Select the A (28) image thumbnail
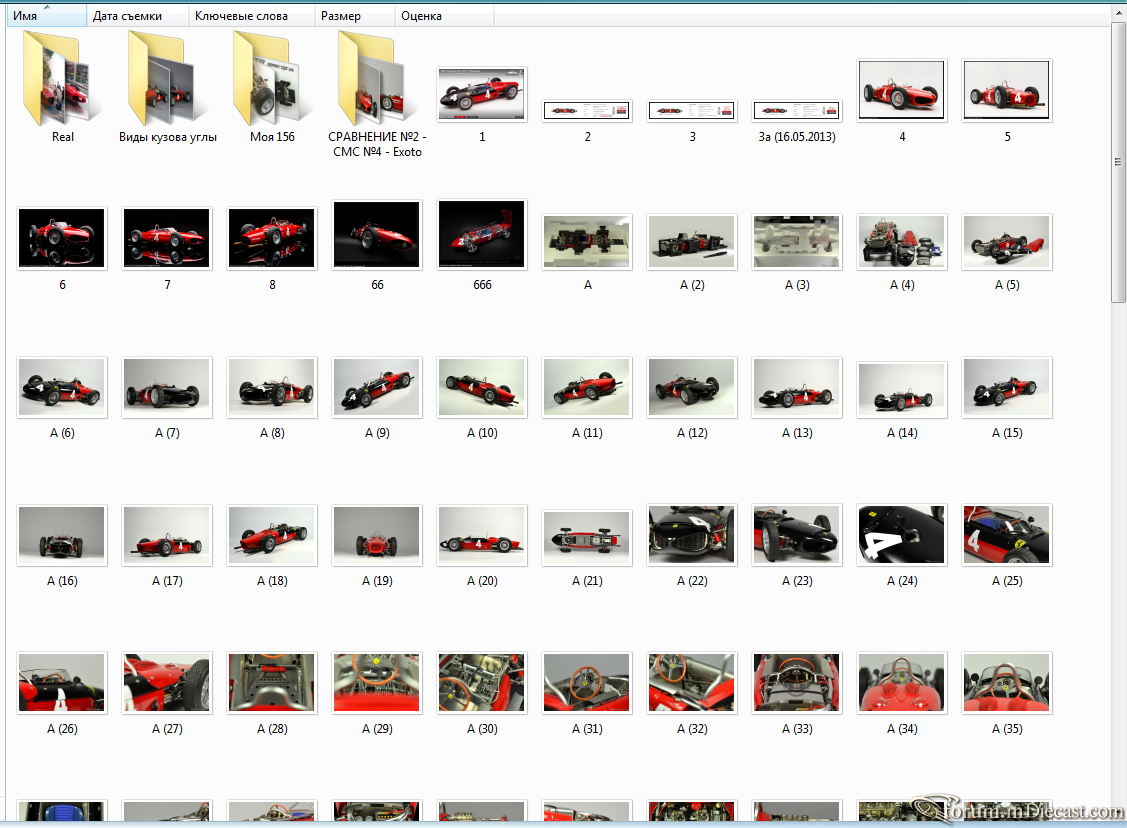 pos(272,683)
